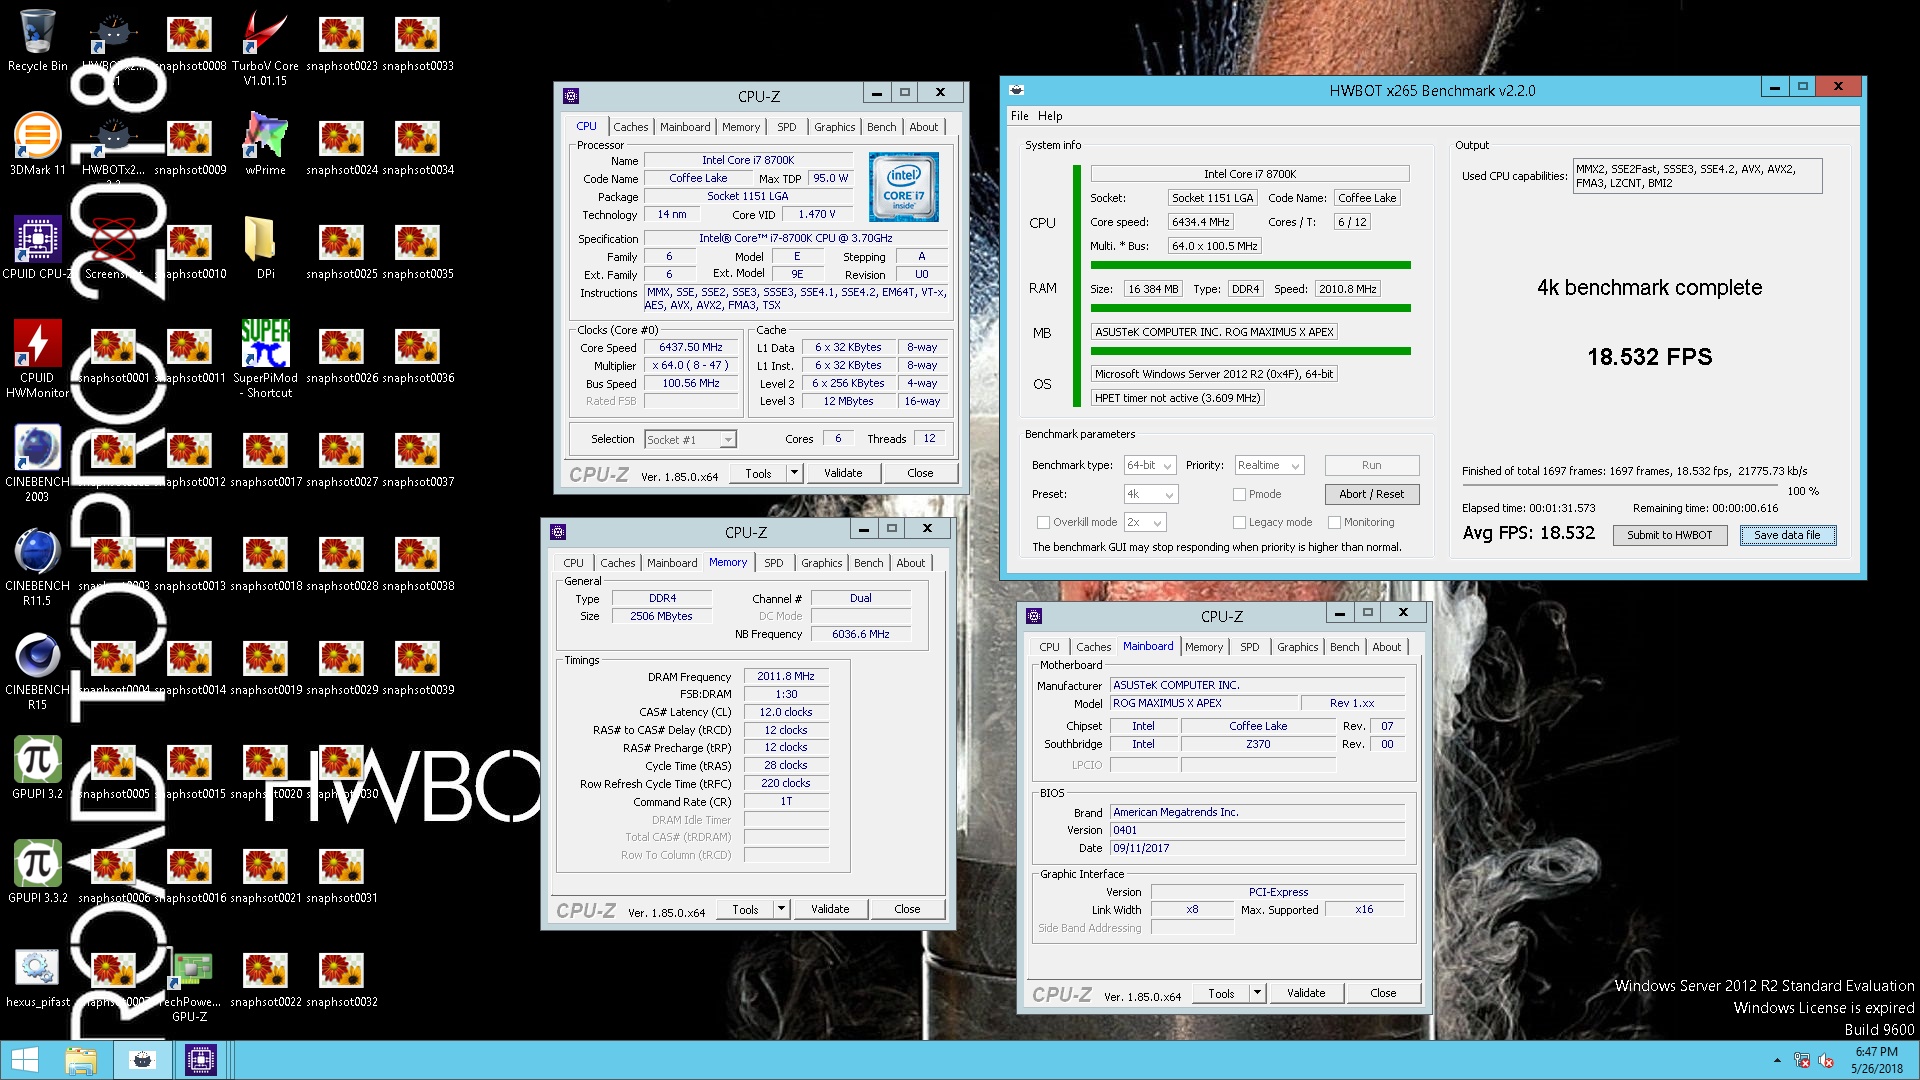The image size is (1920, 1080).
Task: Click Tools button in Mainboard window
Action: pos(1221,993)
